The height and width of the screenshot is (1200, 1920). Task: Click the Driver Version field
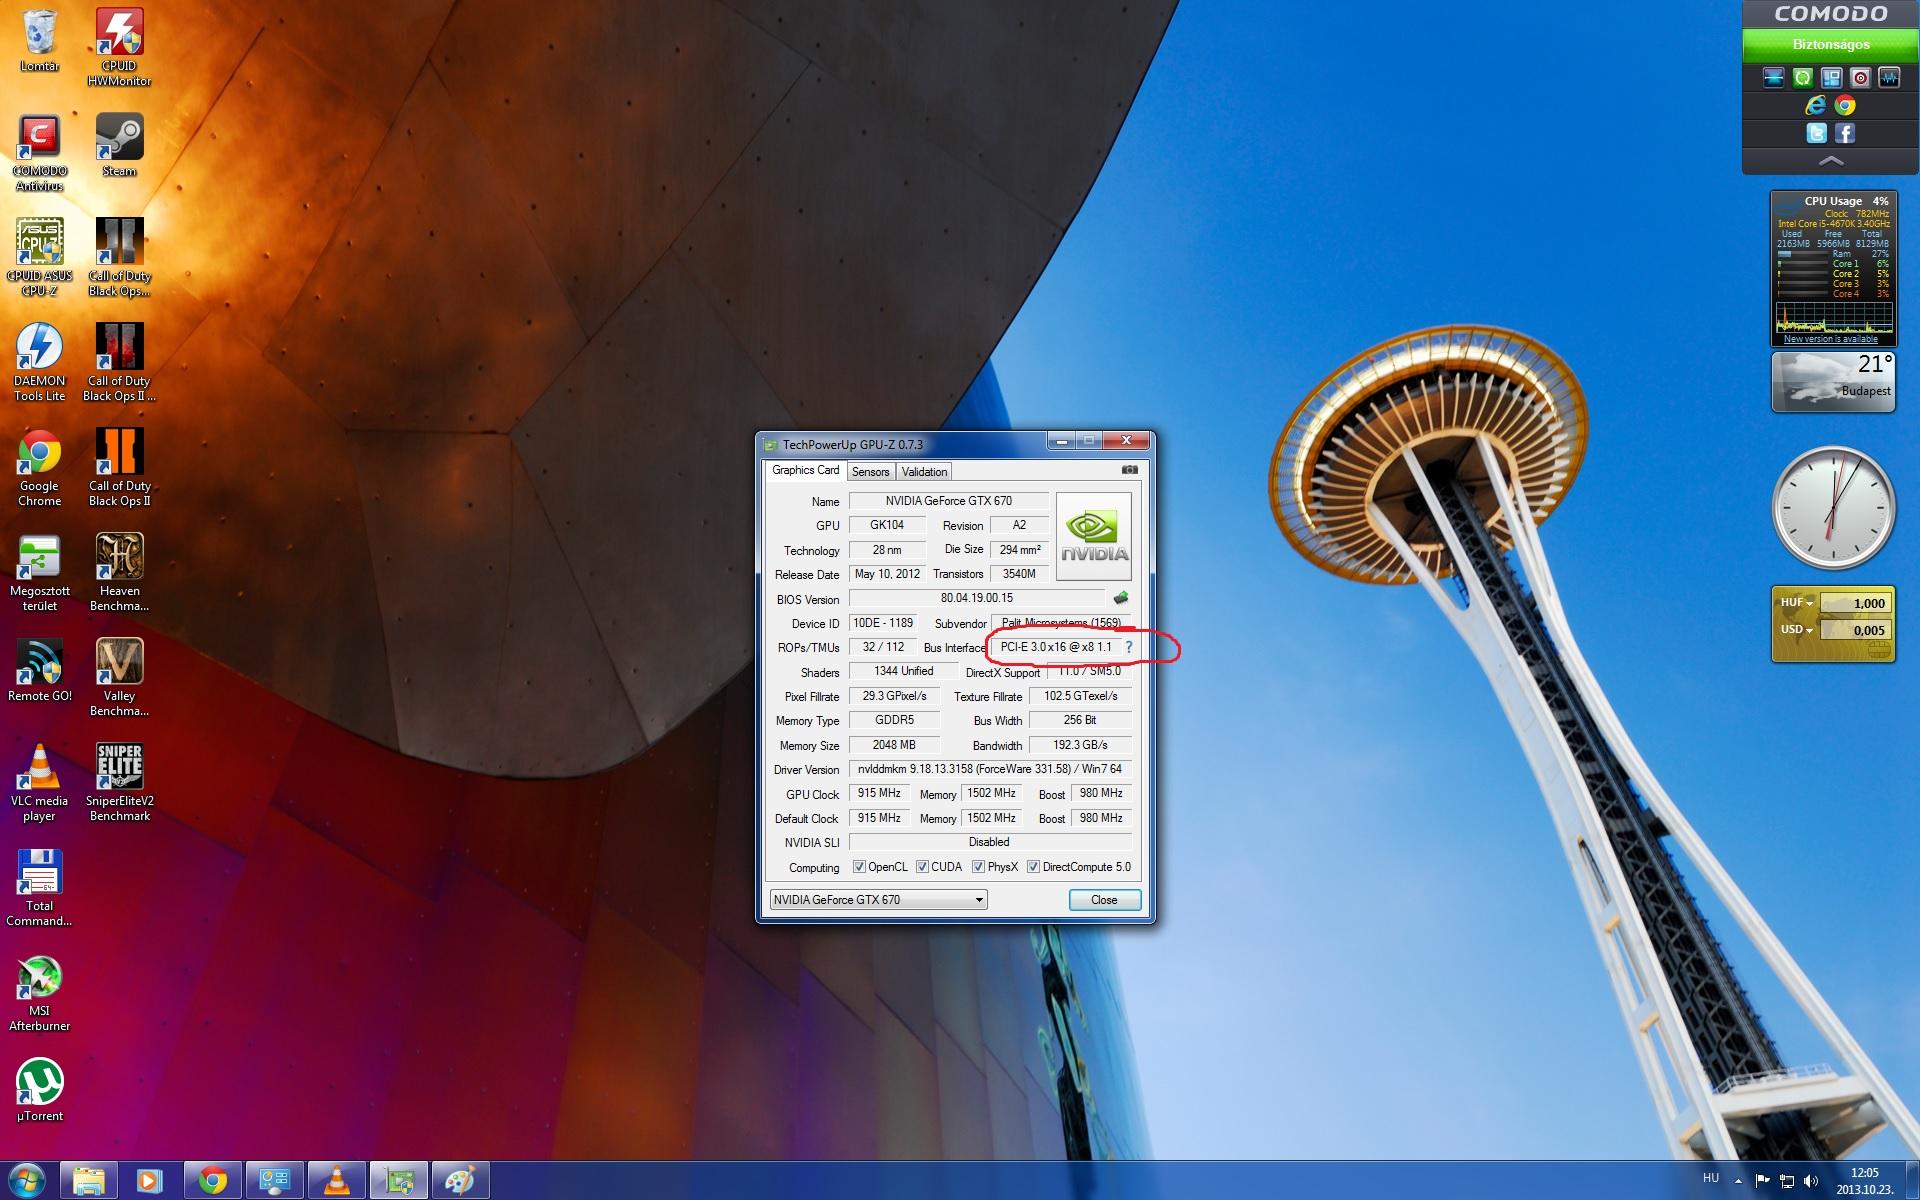click(990, 769)
